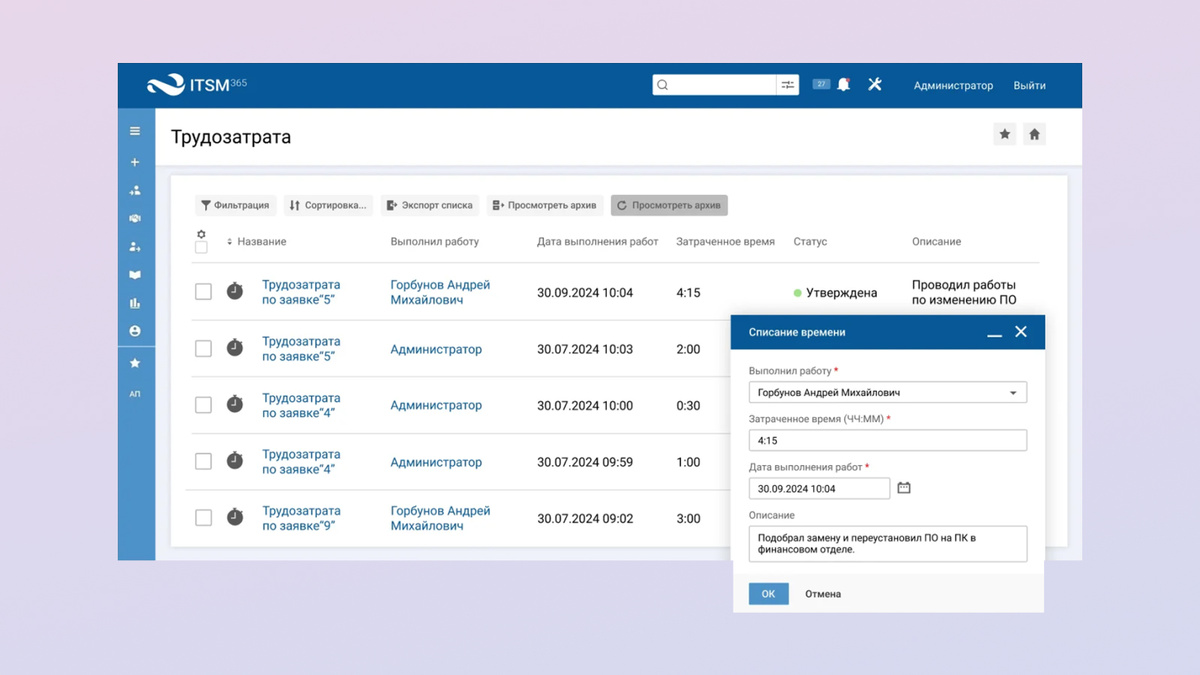Click stopwatch icon of 30.07.2024 10:03 row

[x=235, y=348]
